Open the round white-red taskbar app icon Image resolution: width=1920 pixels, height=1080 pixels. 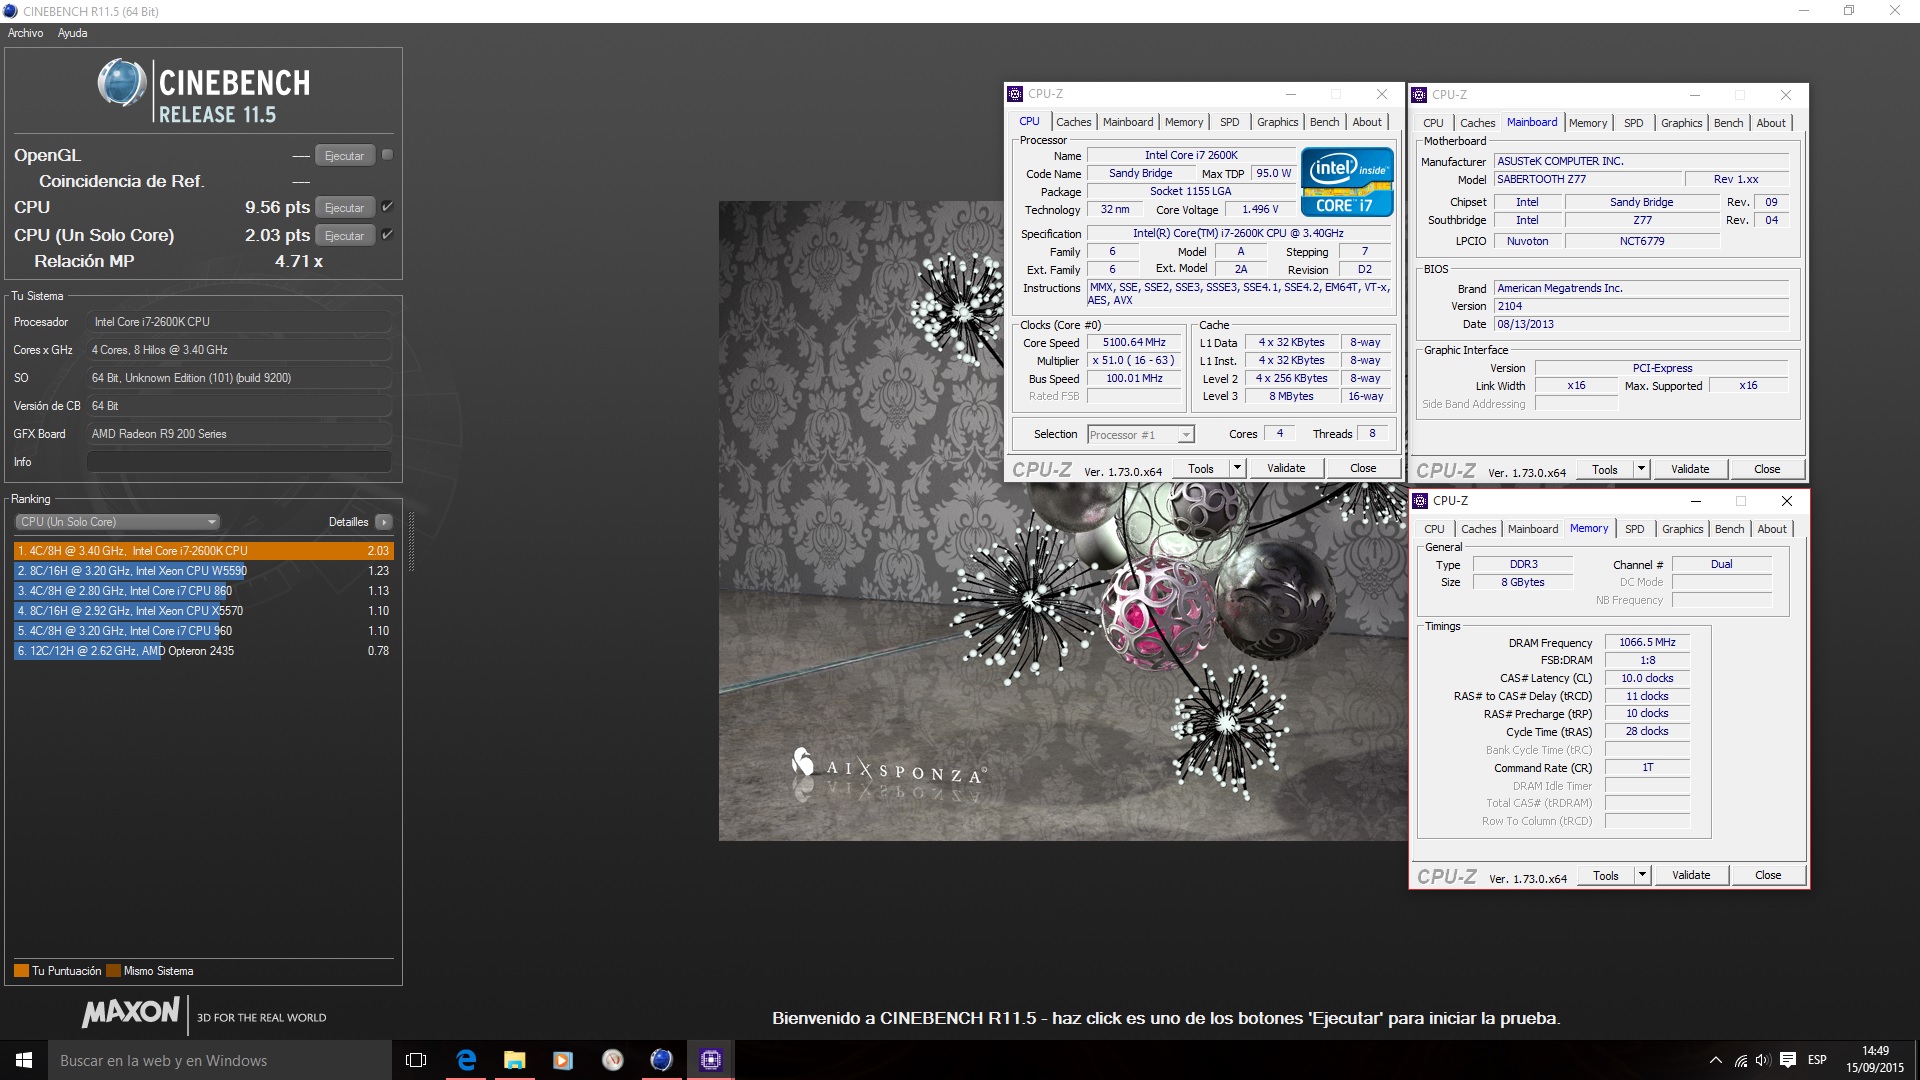[612, 1060]
